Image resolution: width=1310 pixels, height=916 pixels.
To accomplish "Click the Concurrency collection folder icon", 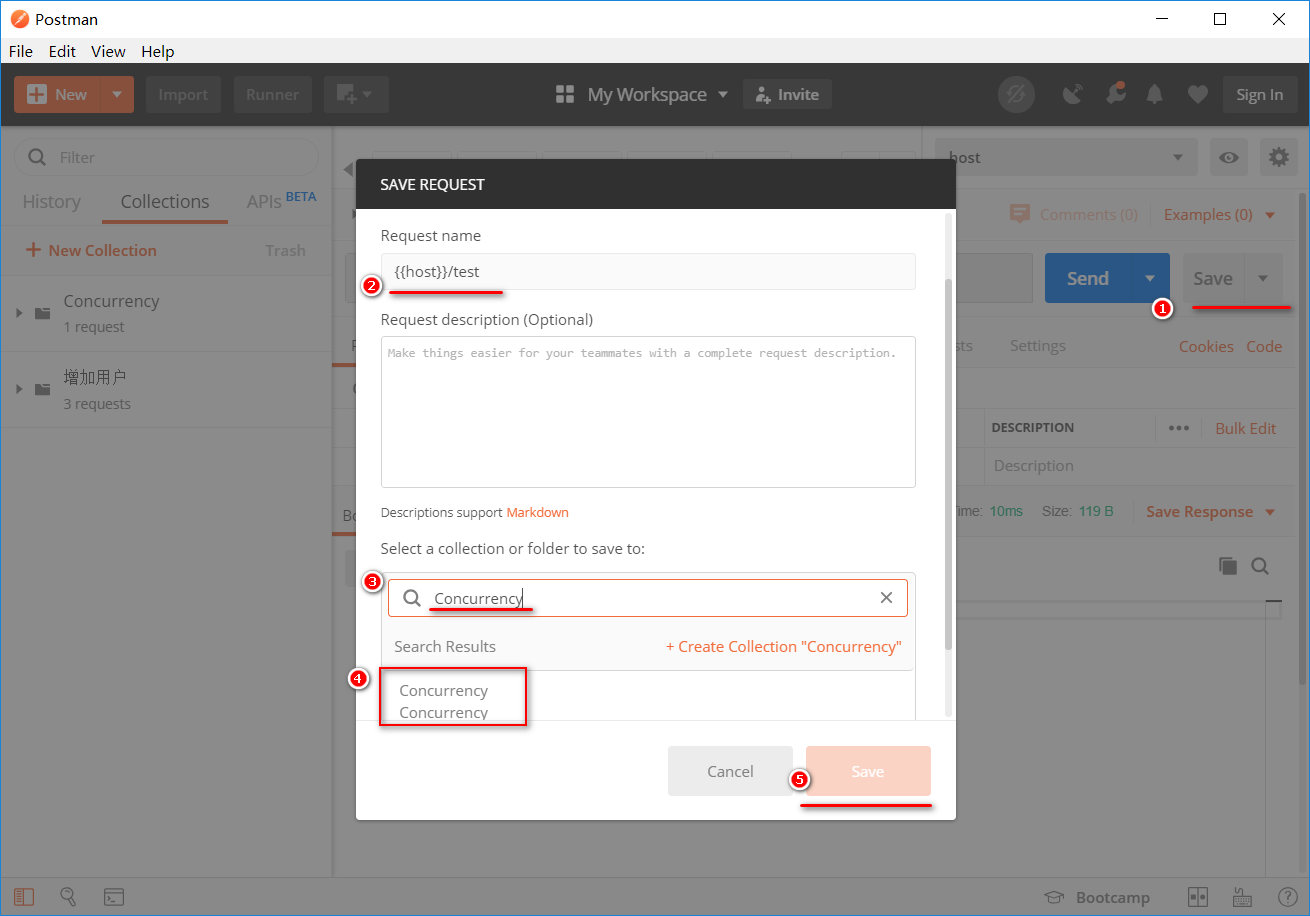I will click(43, 313).
